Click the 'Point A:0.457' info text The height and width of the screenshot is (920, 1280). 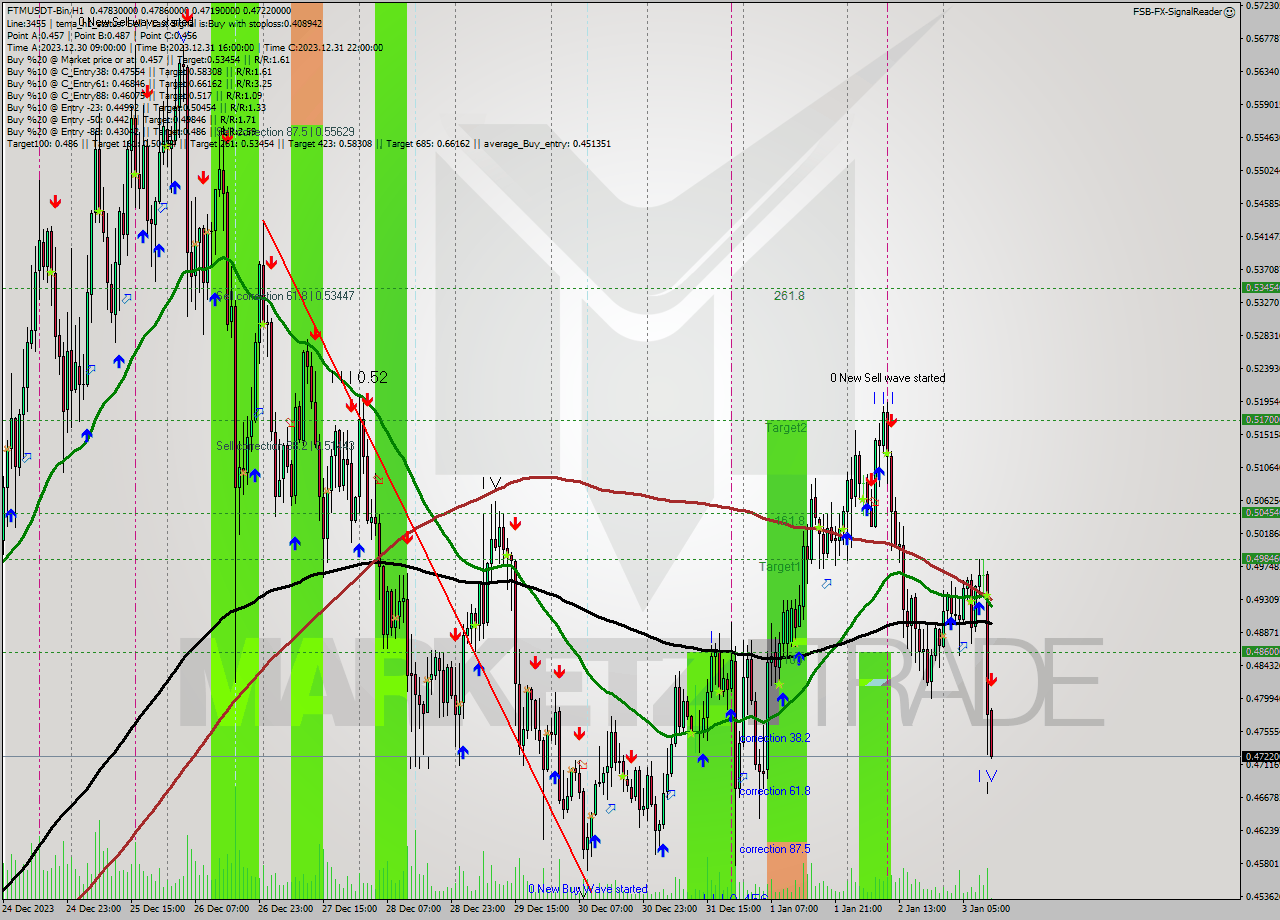point(35,35)
